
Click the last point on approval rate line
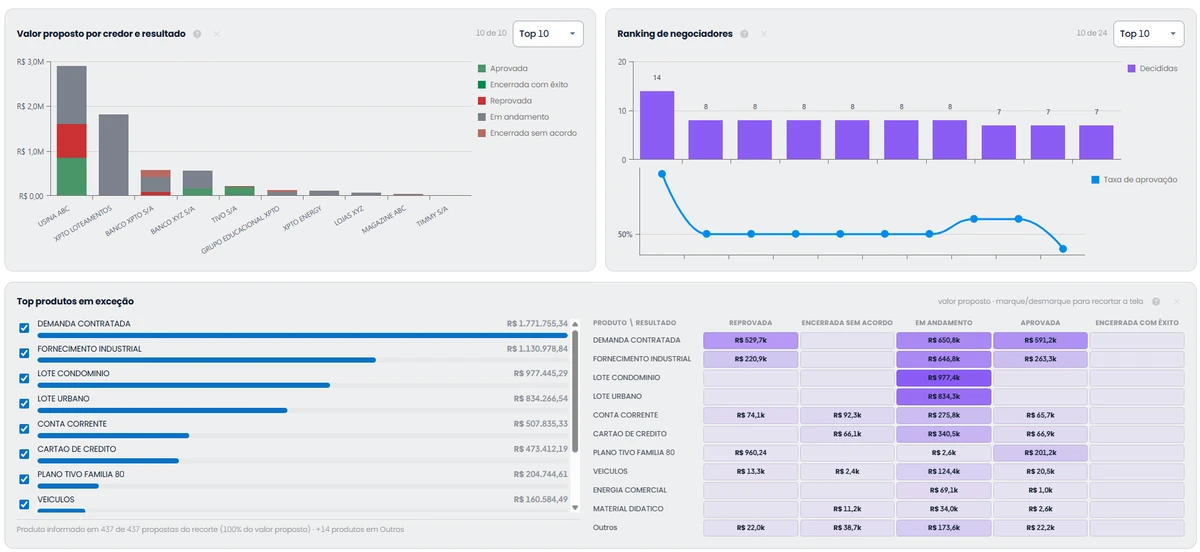[1063, 249]
